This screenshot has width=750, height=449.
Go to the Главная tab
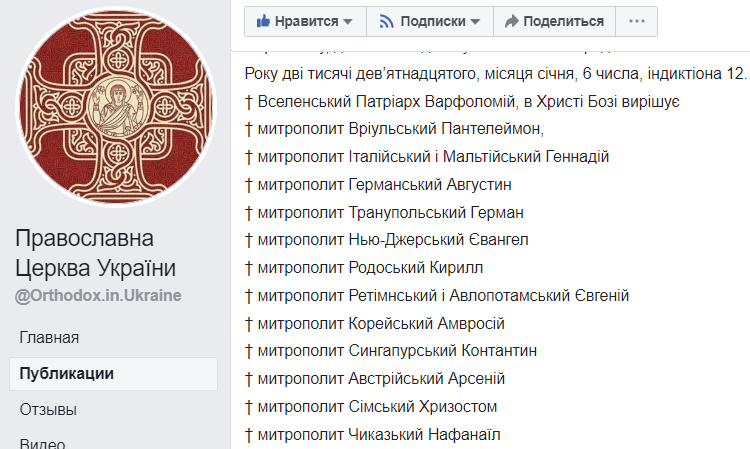point(49,338)
